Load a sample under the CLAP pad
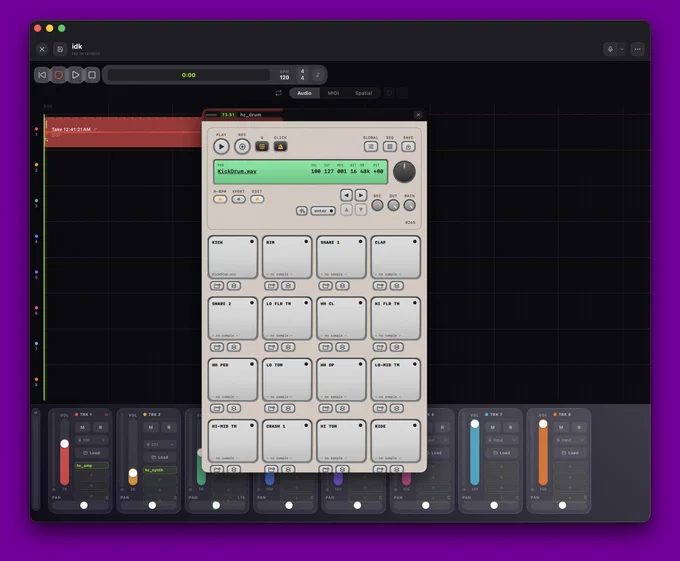680x561 pixels. point(380,286)
